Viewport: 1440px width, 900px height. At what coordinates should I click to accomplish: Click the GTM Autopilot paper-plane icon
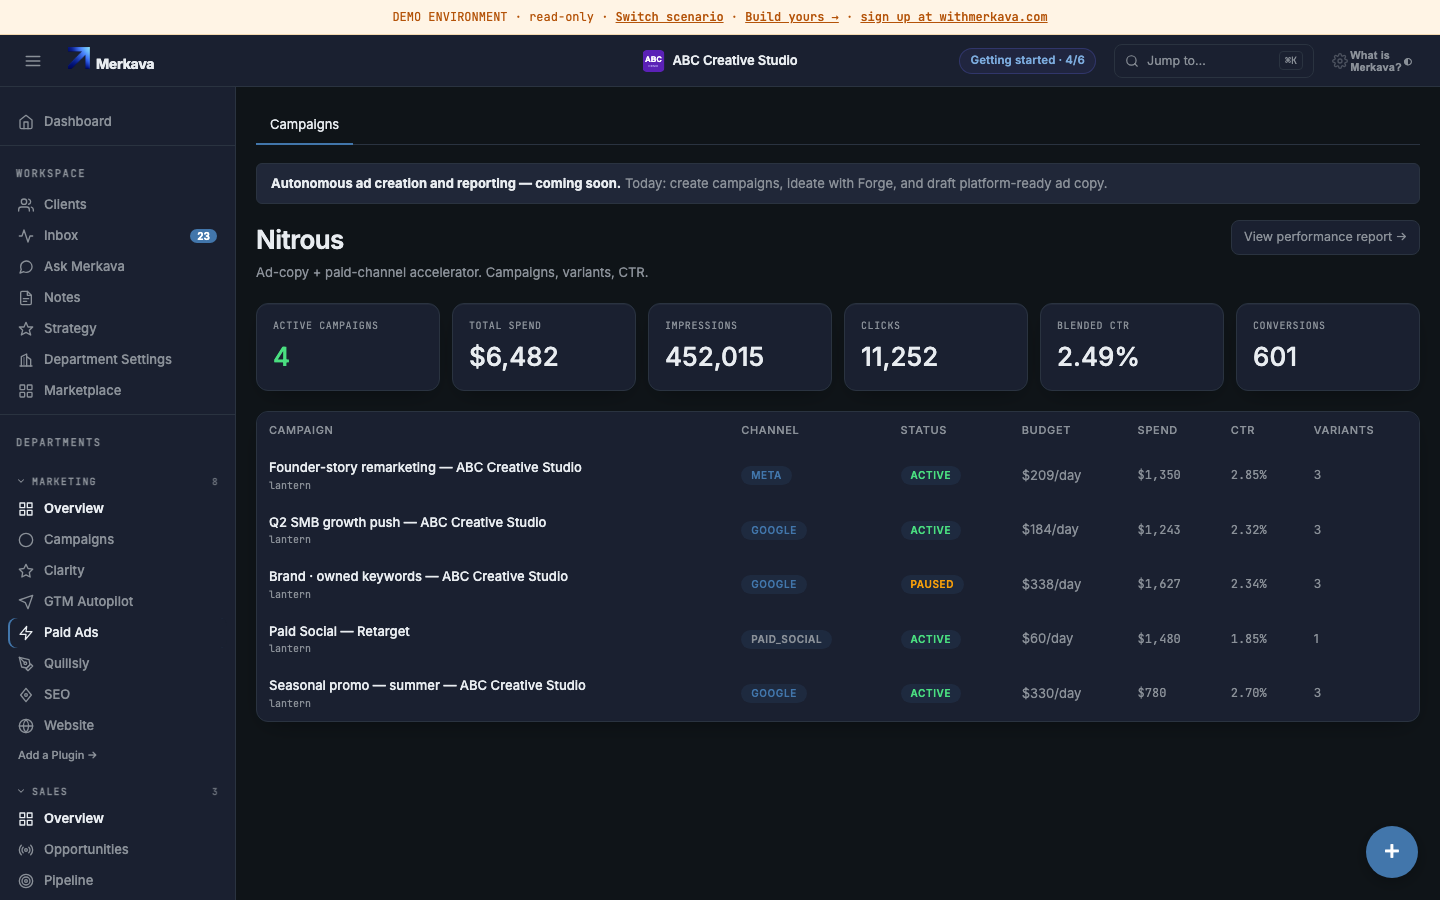click(26, 602)
